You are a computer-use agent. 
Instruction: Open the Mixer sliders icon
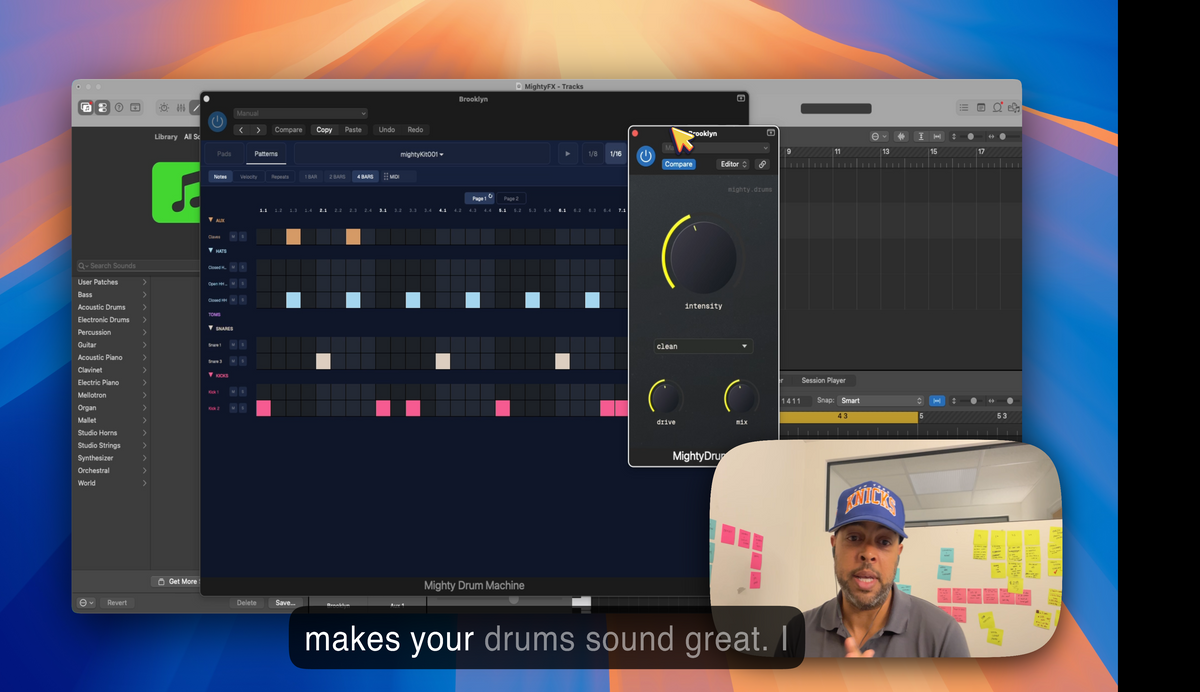point(181,108)
